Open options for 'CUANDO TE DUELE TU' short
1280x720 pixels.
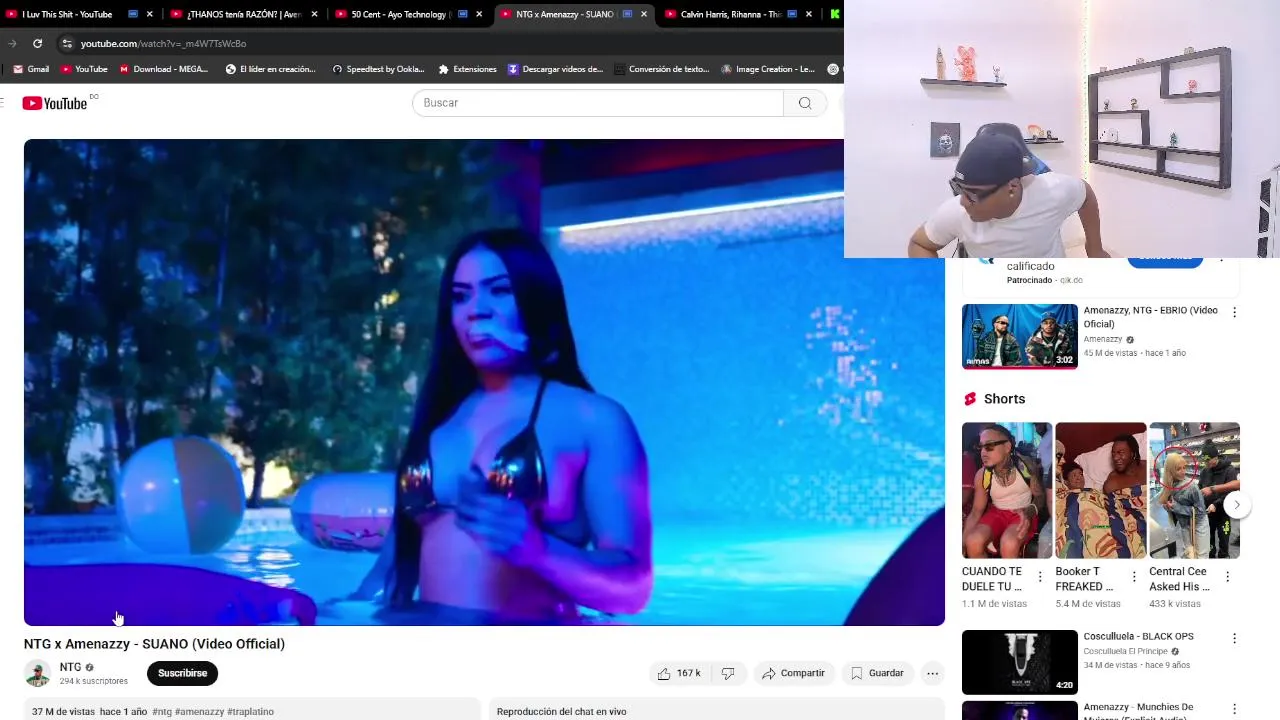(1040, 577)
